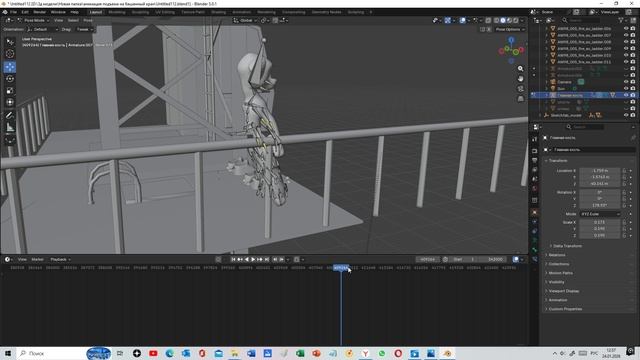Switch to solid viewport shading
This screenshot has height=360, width=640.
click(503, 20)
